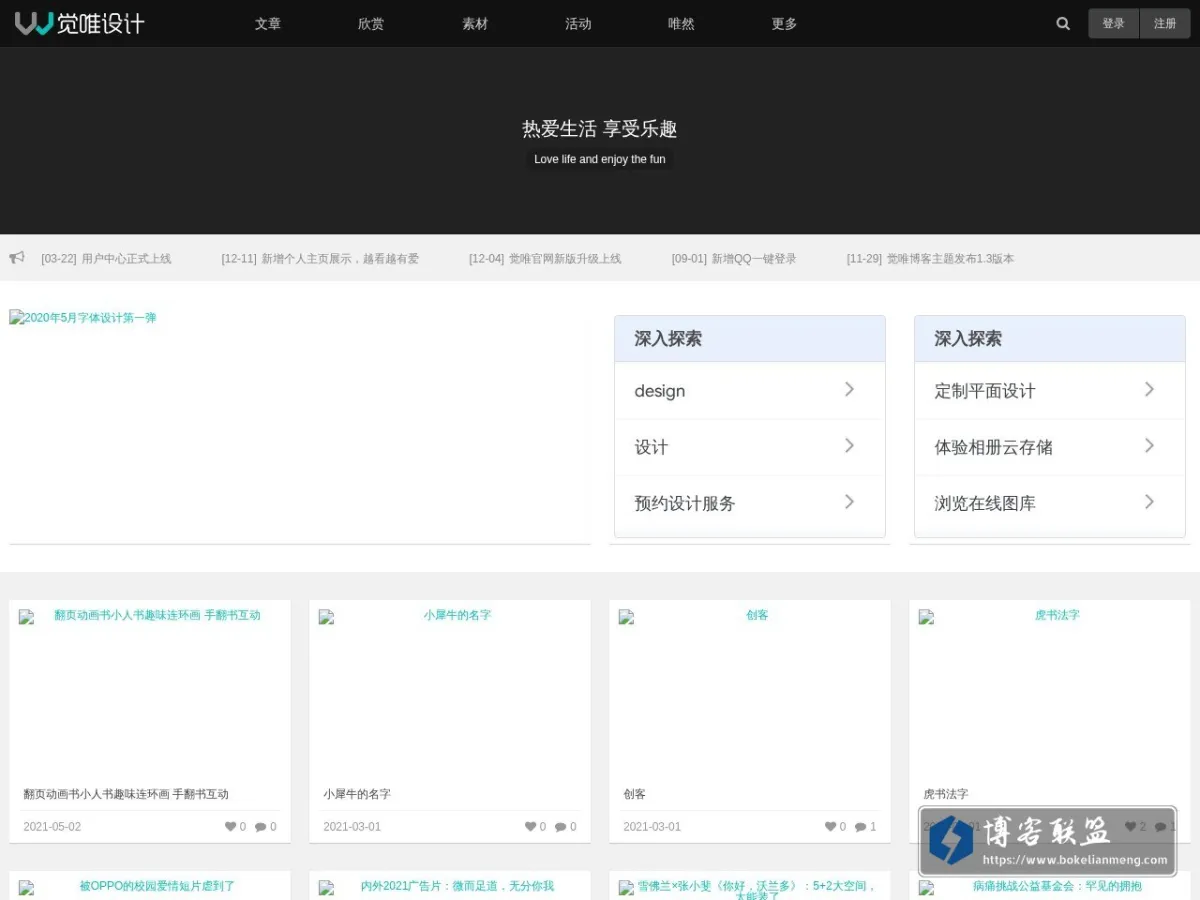
Task: Select the design link in 深入探索
Action: 660,391
